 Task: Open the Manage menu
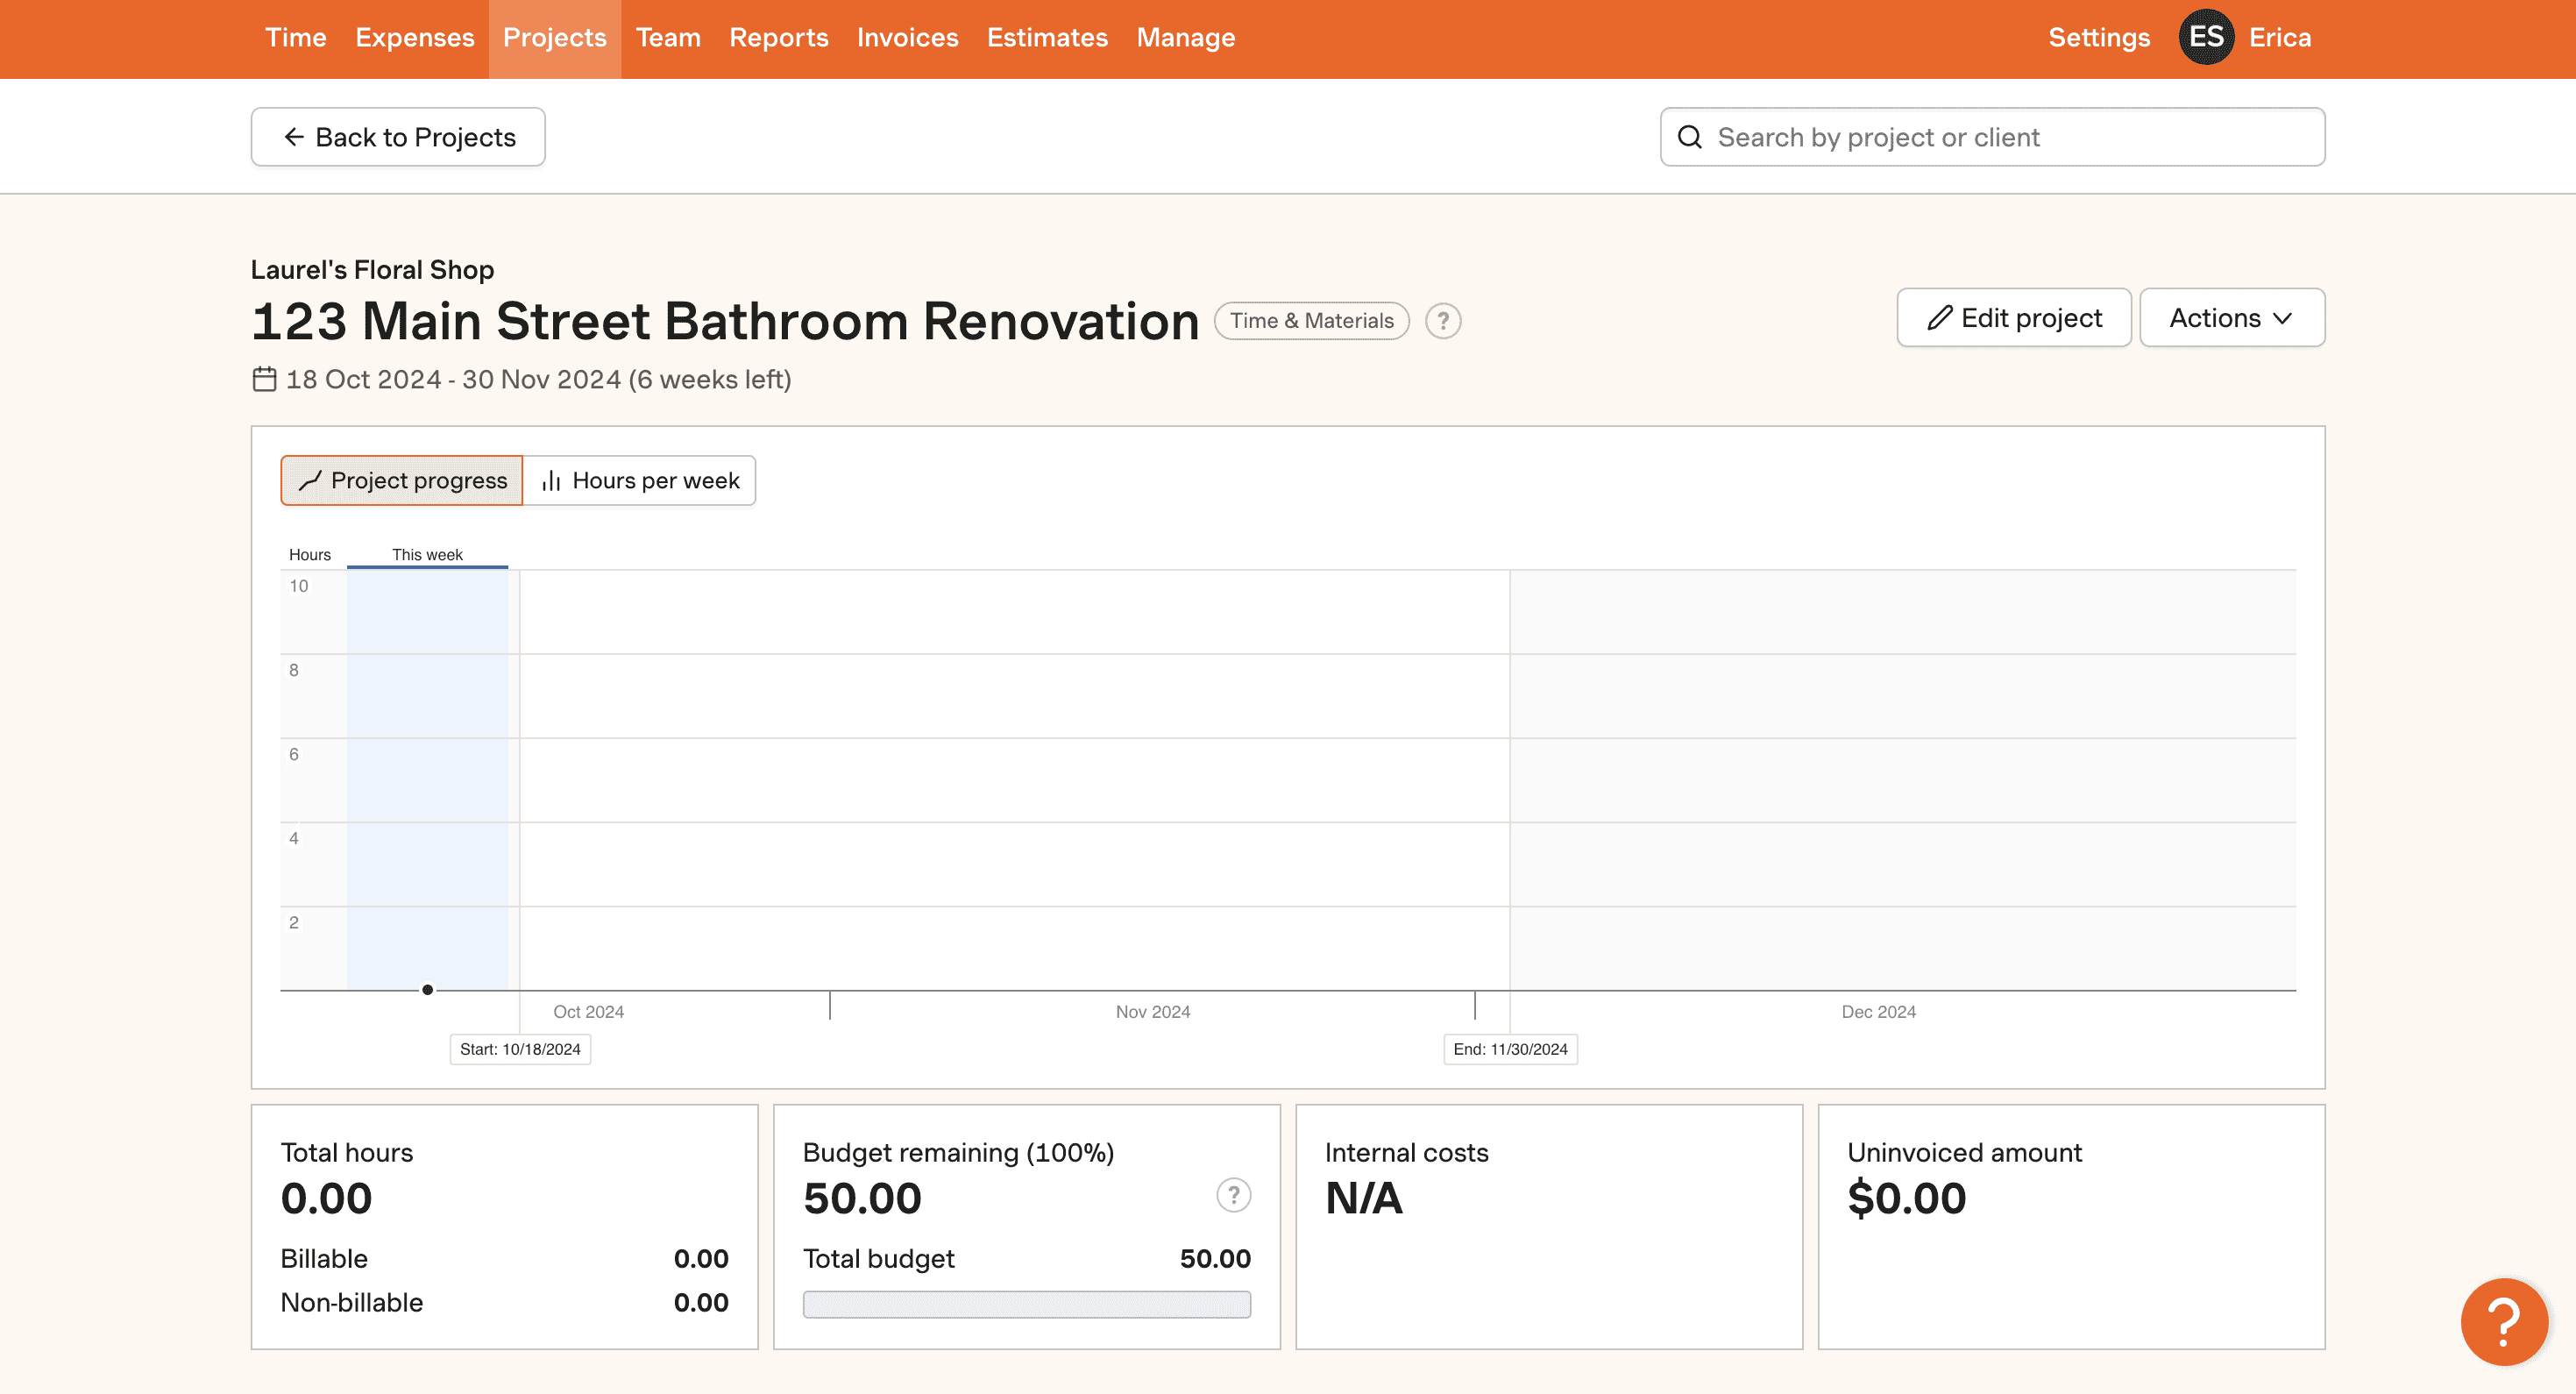click(1186, 37)
